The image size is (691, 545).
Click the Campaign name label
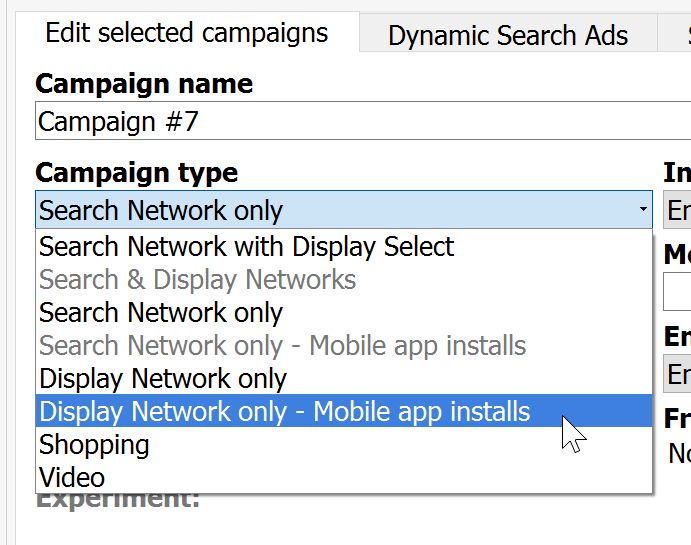(144, 84)
